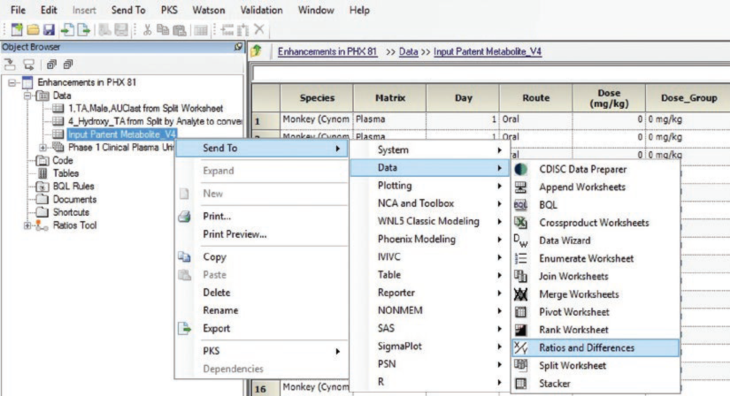Image resolution: width=730 pixels, height=396 pixels.
Task: Pin the Object Browser panel
Action: click(238, 47)
